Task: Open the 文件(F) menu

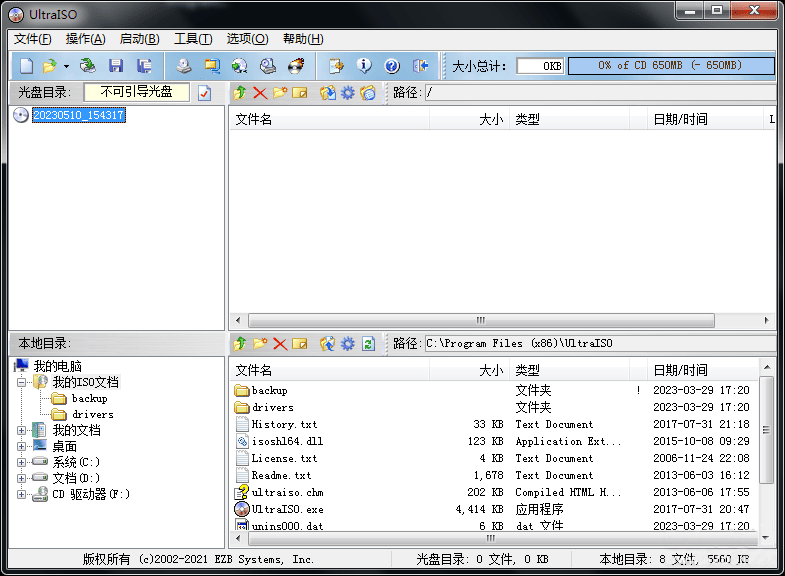Action: (x=33, y=39)
